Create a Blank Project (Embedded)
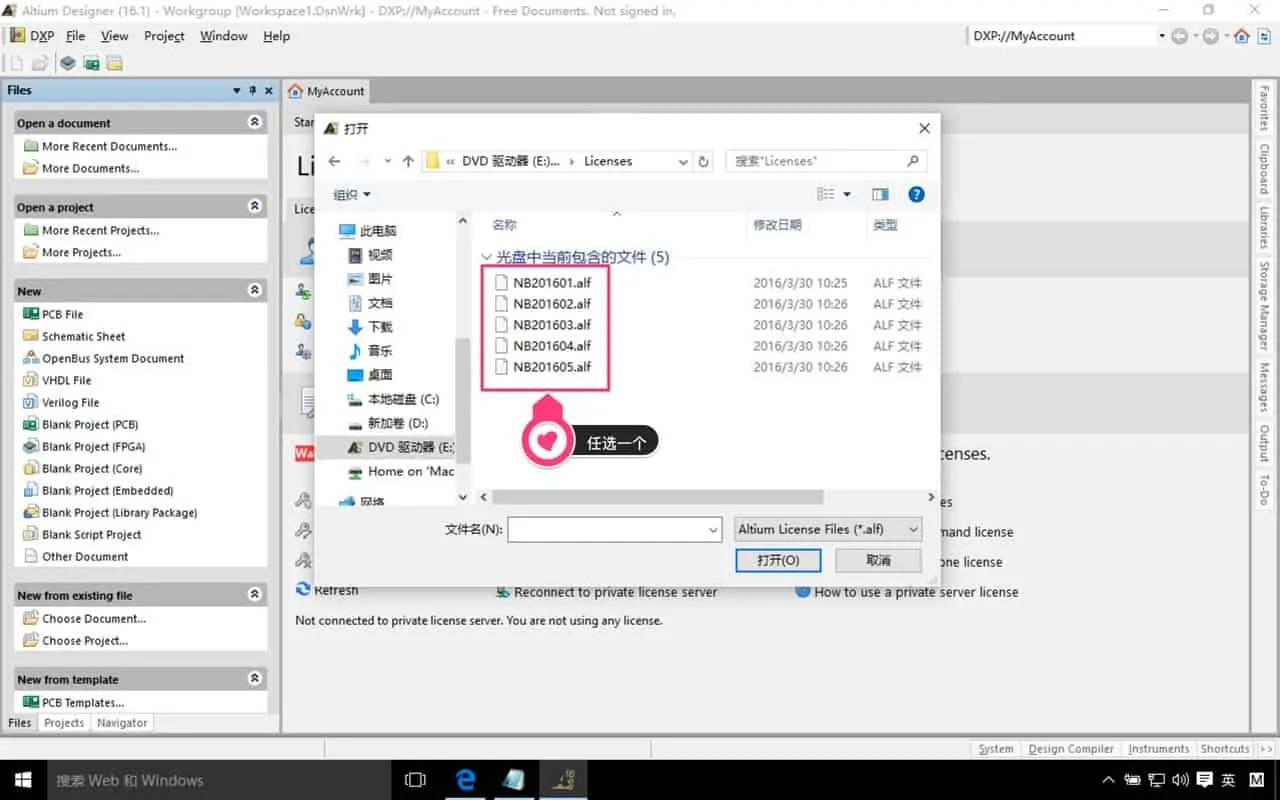1280x800 pixels. [107, 490]
